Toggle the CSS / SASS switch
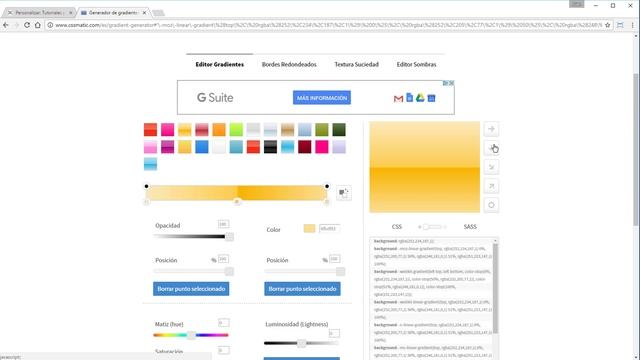 (432, 227)
